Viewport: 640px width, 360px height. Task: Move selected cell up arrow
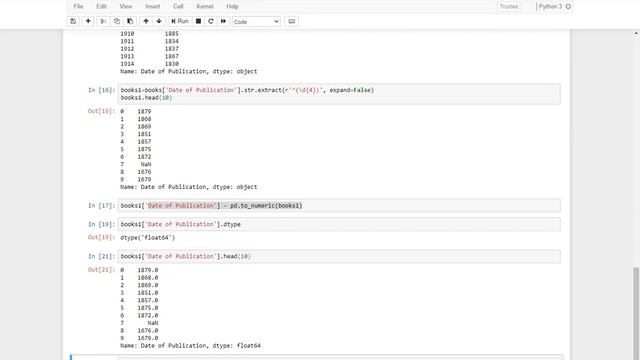146,21
